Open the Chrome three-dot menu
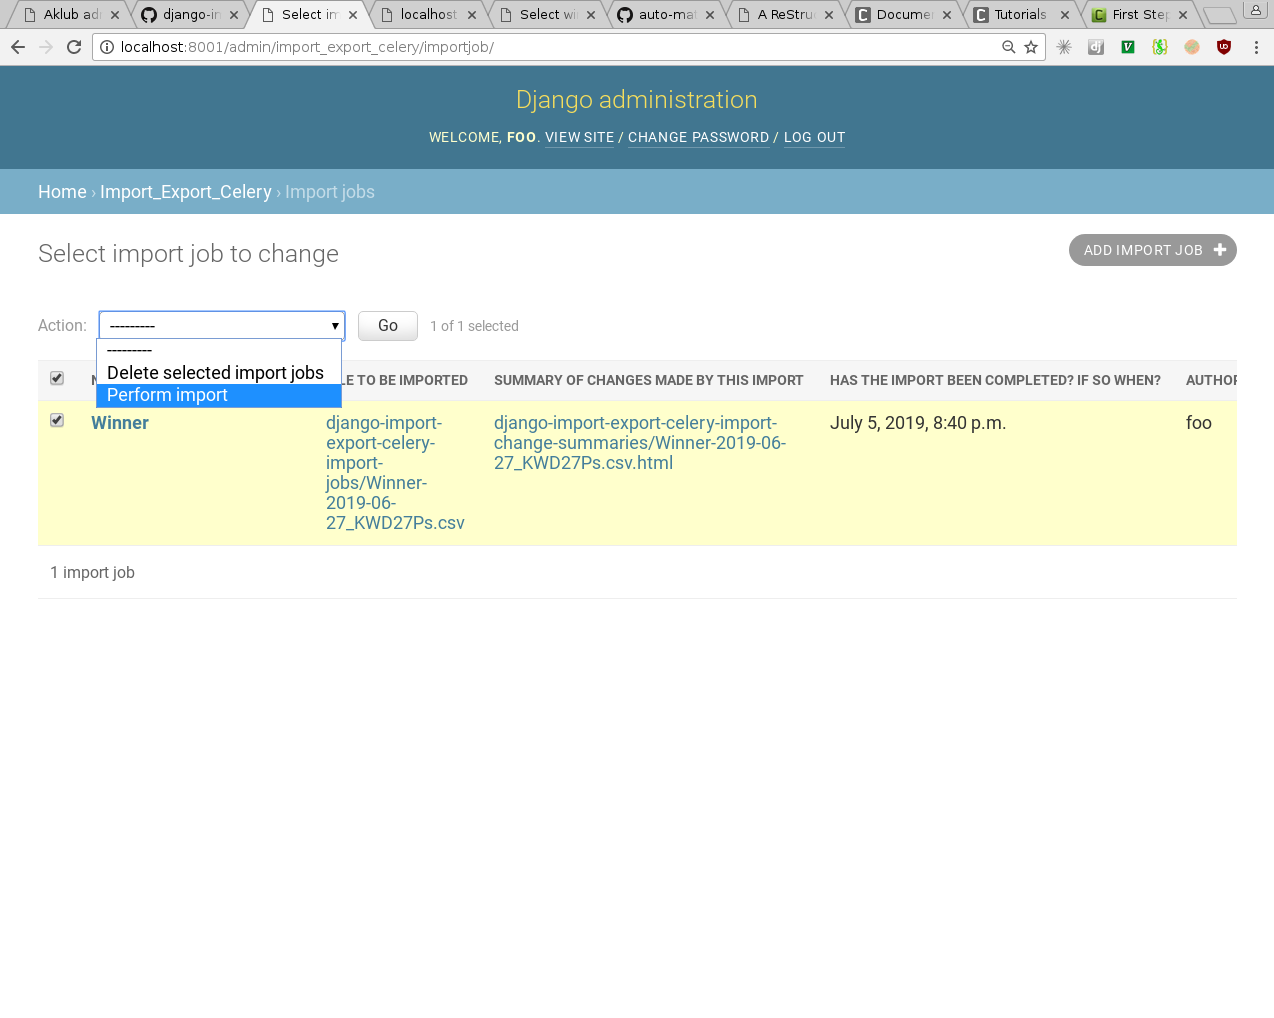 [x=1256, y=47]
